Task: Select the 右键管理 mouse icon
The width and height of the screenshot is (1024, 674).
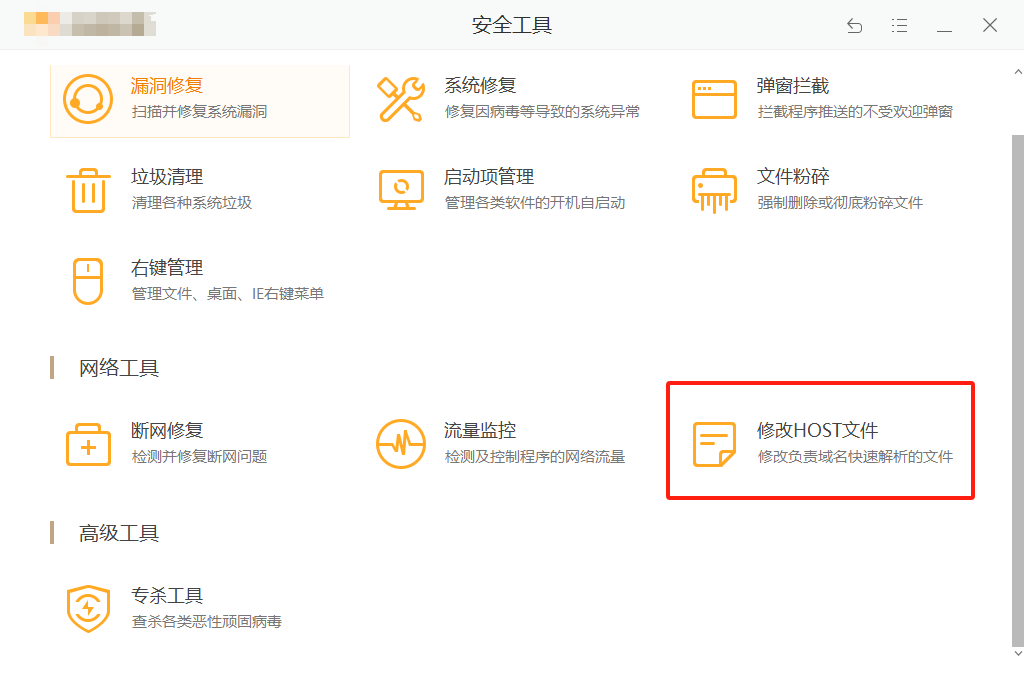Action: (88, 281)
